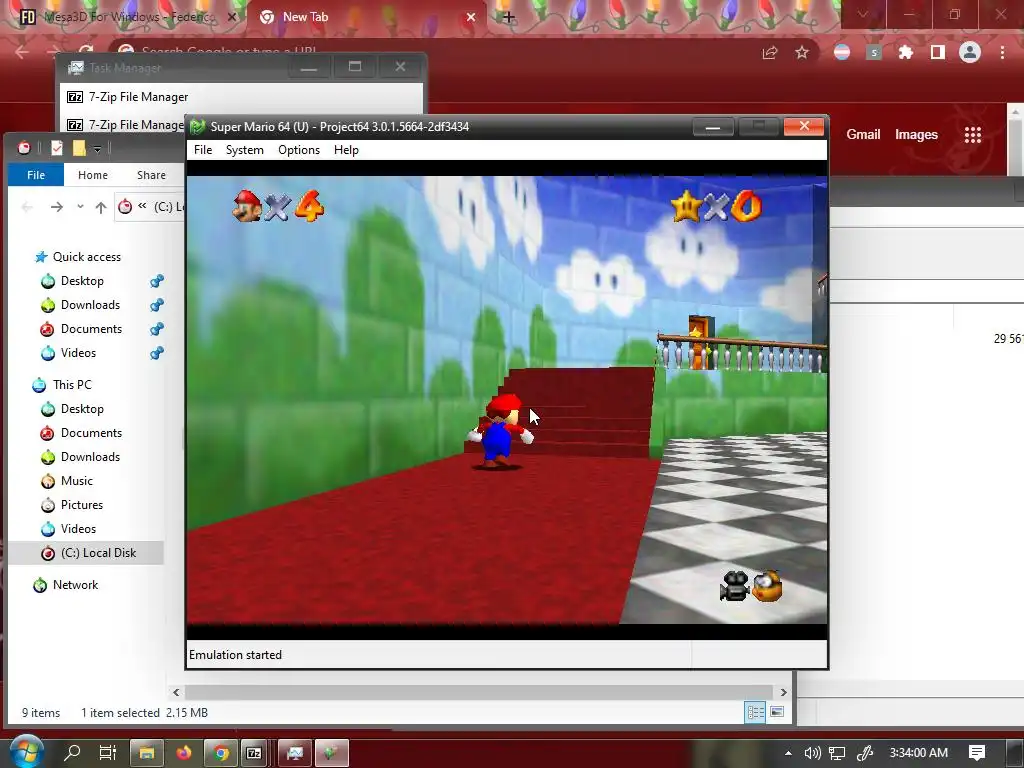The height and width of the screenshot is (768, 1024).
Task: Click the round striped extension icon in Chrome
Action: click(x=842, y=52)
